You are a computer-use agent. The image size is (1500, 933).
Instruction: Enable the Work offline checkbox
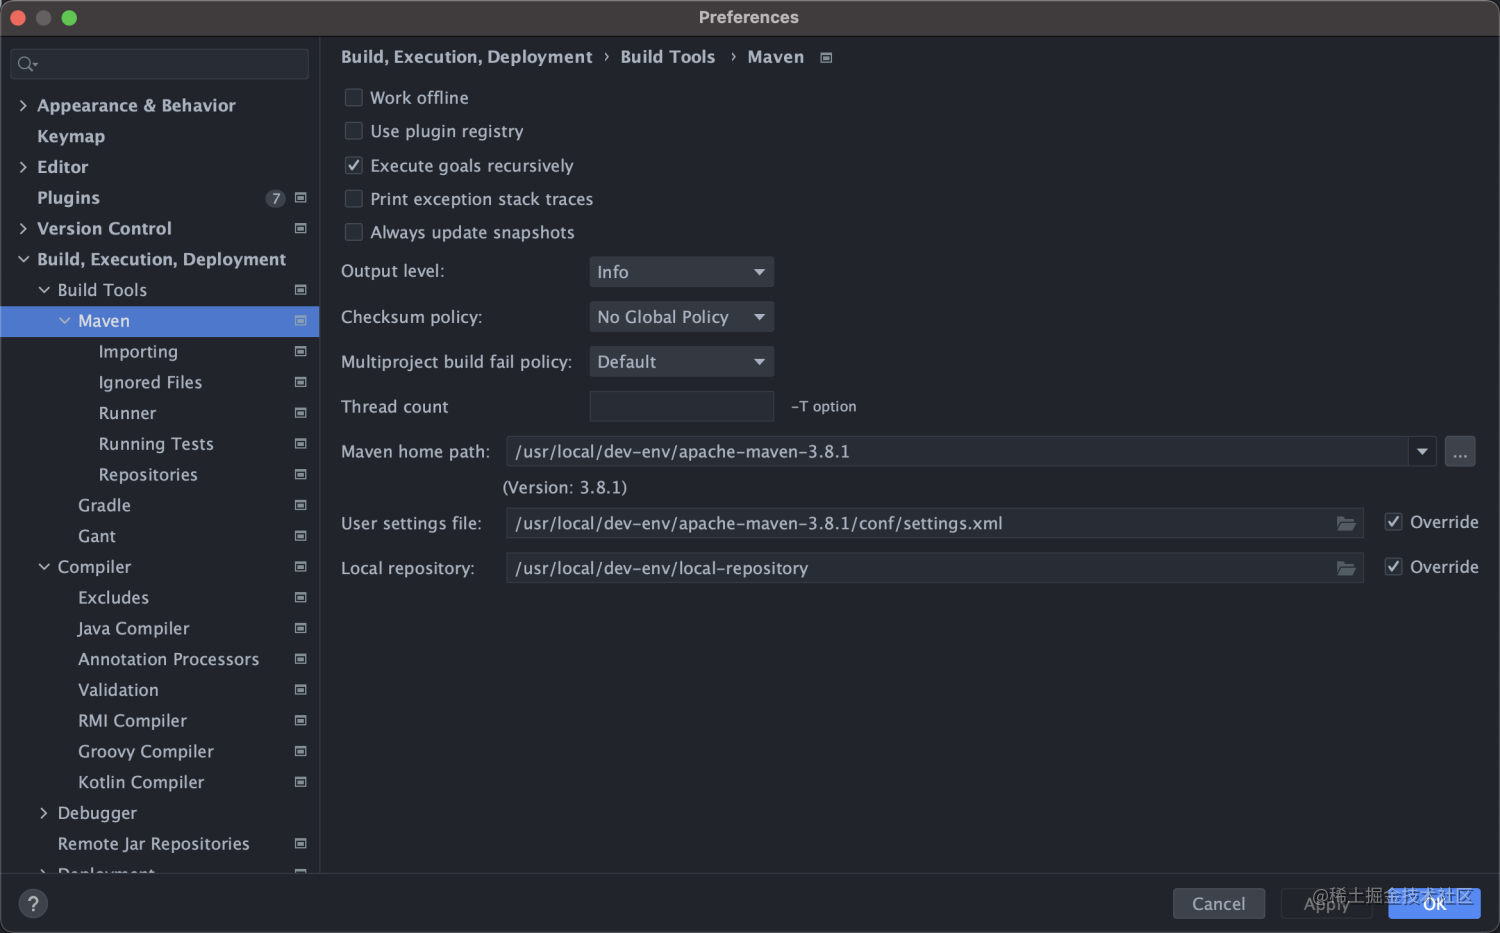point(354,98)
